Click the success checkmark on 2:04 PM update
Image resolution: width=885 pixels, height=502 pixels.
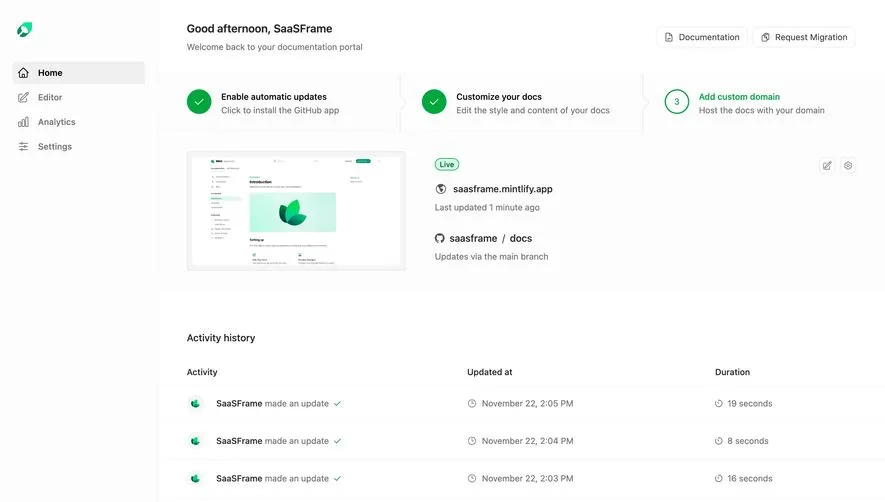337,441
